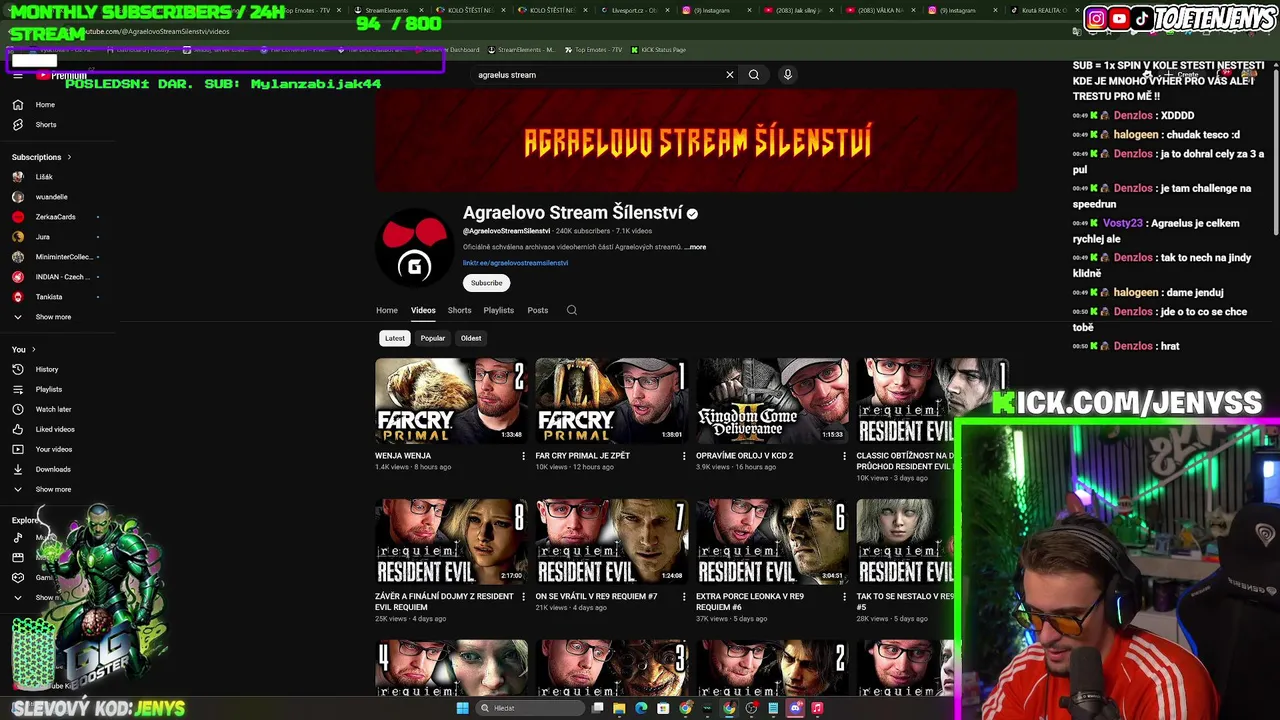Open options menu for WENJA WENJA video
The width and height of the screenshot is (1280, 720).
[523, 456]
